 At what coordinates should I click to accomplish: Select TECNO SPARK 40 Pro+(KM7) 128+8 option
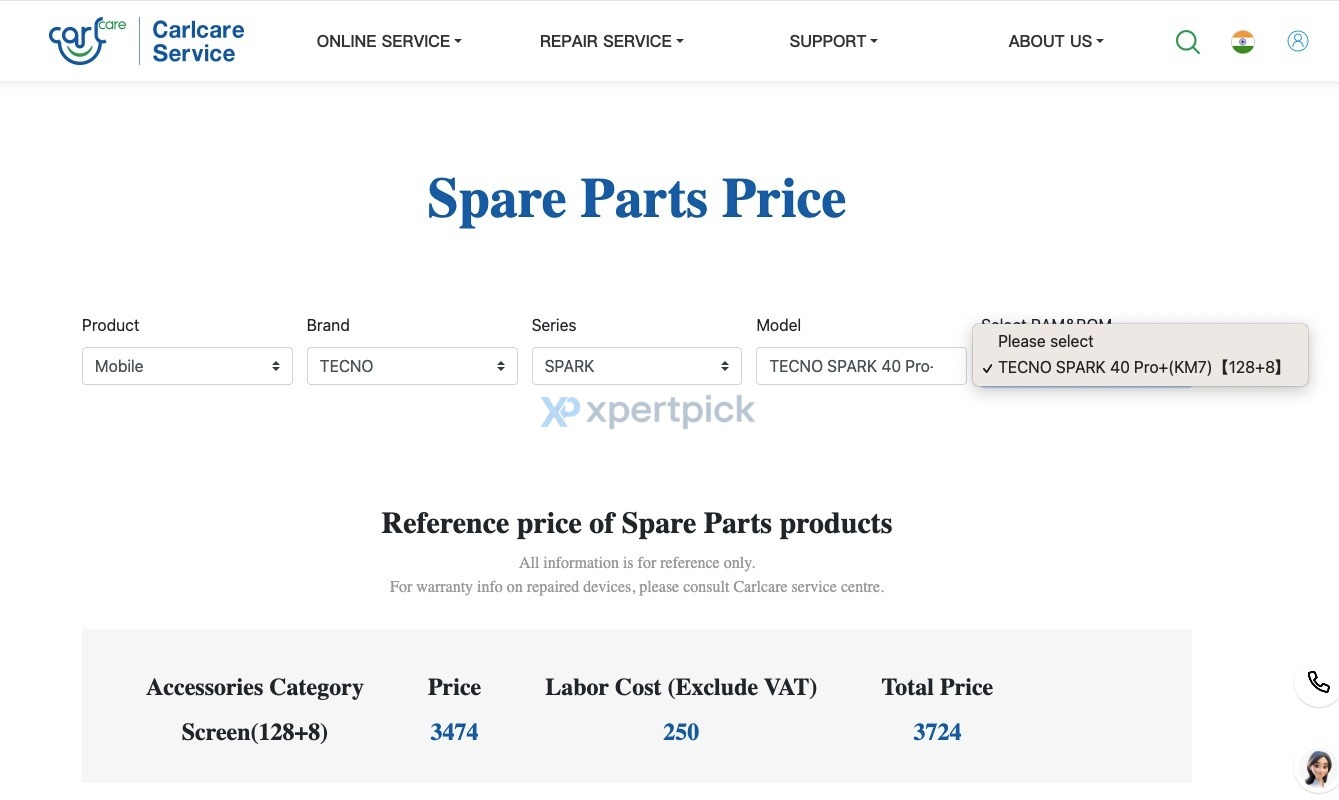click(x=1140, y=367)
